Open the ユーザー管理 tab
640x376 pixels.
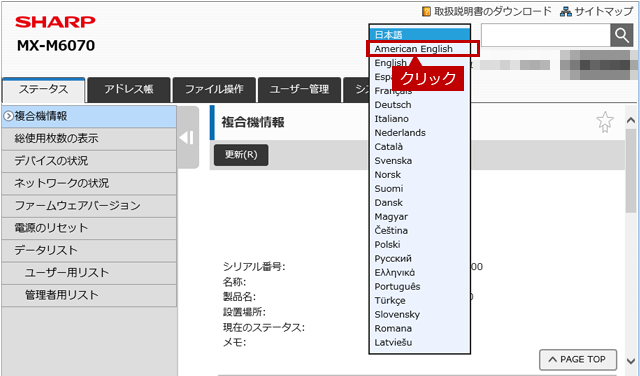coord(299,89)
